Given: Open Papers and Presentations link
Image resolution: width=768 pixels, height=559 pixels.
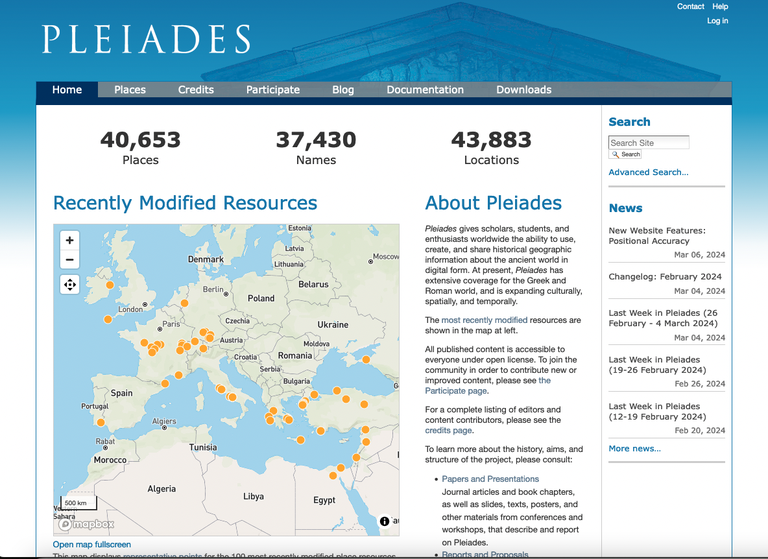Looking at the screenshot, I should tap(490, 479).
